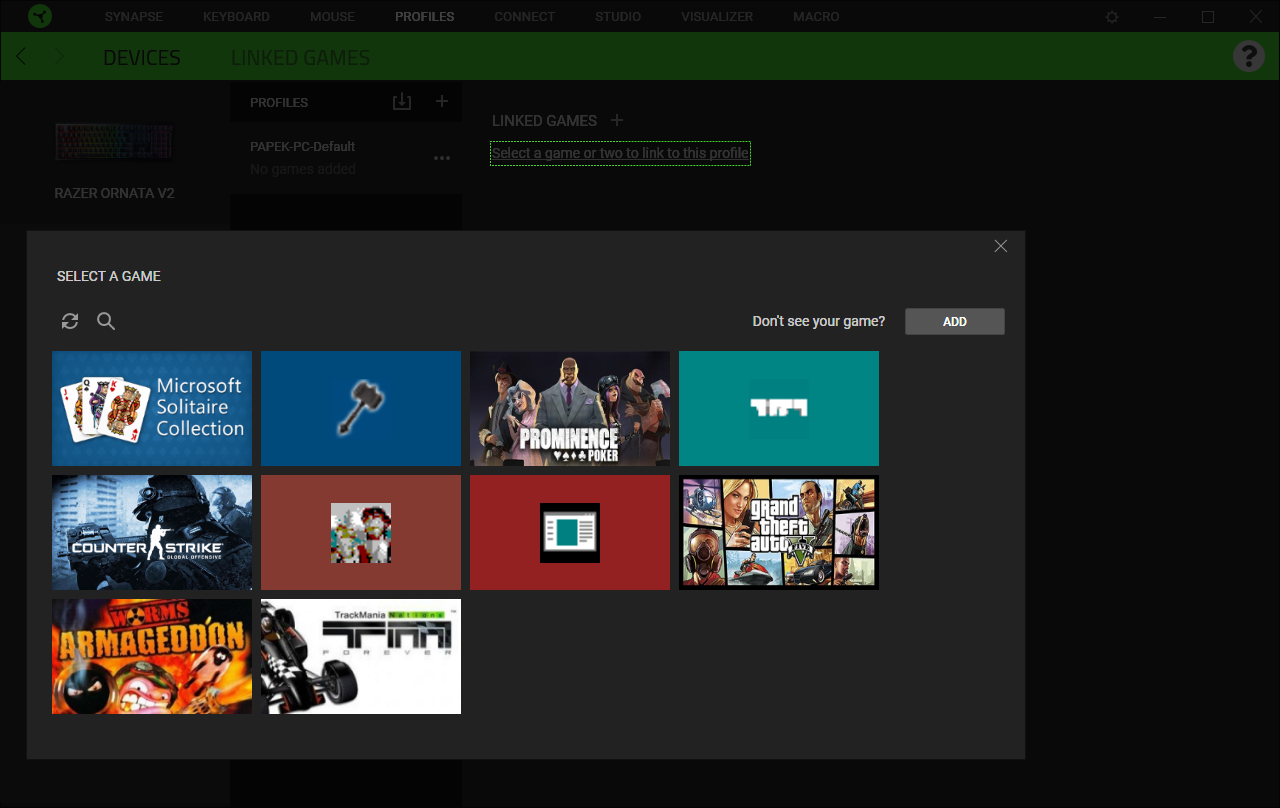This screenshot has width=1280, height=808.
Task: Switch to MOUSE tab
Action: pos(333,17)
